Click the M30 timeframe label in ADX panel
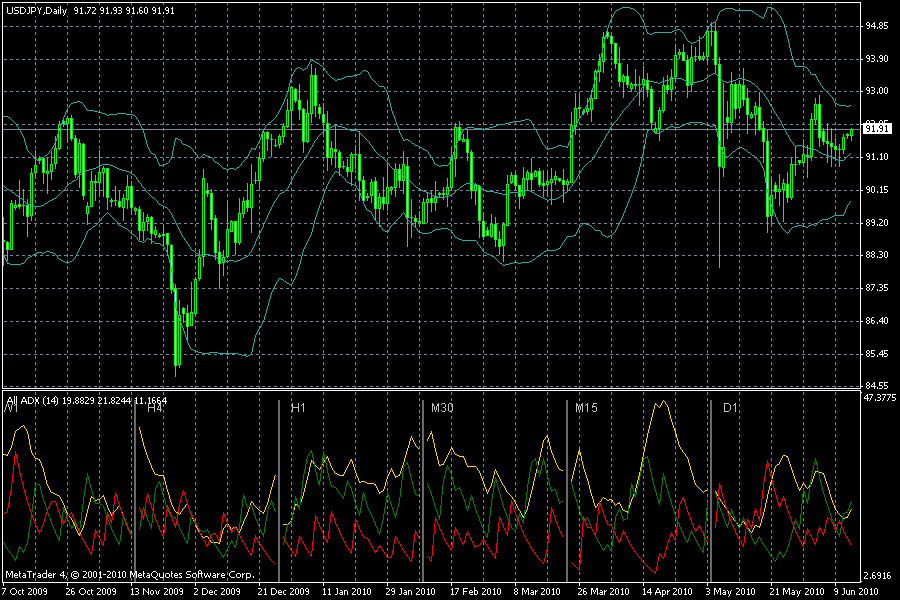Viewport: 900px width, 600px height. click(442, 408)
